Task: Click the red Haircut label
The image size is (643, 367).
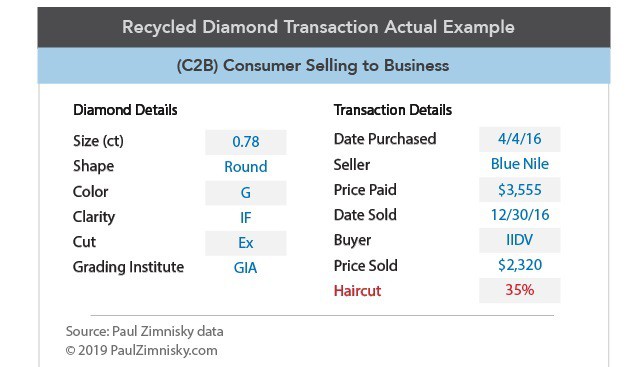Action: click(357, 291)
